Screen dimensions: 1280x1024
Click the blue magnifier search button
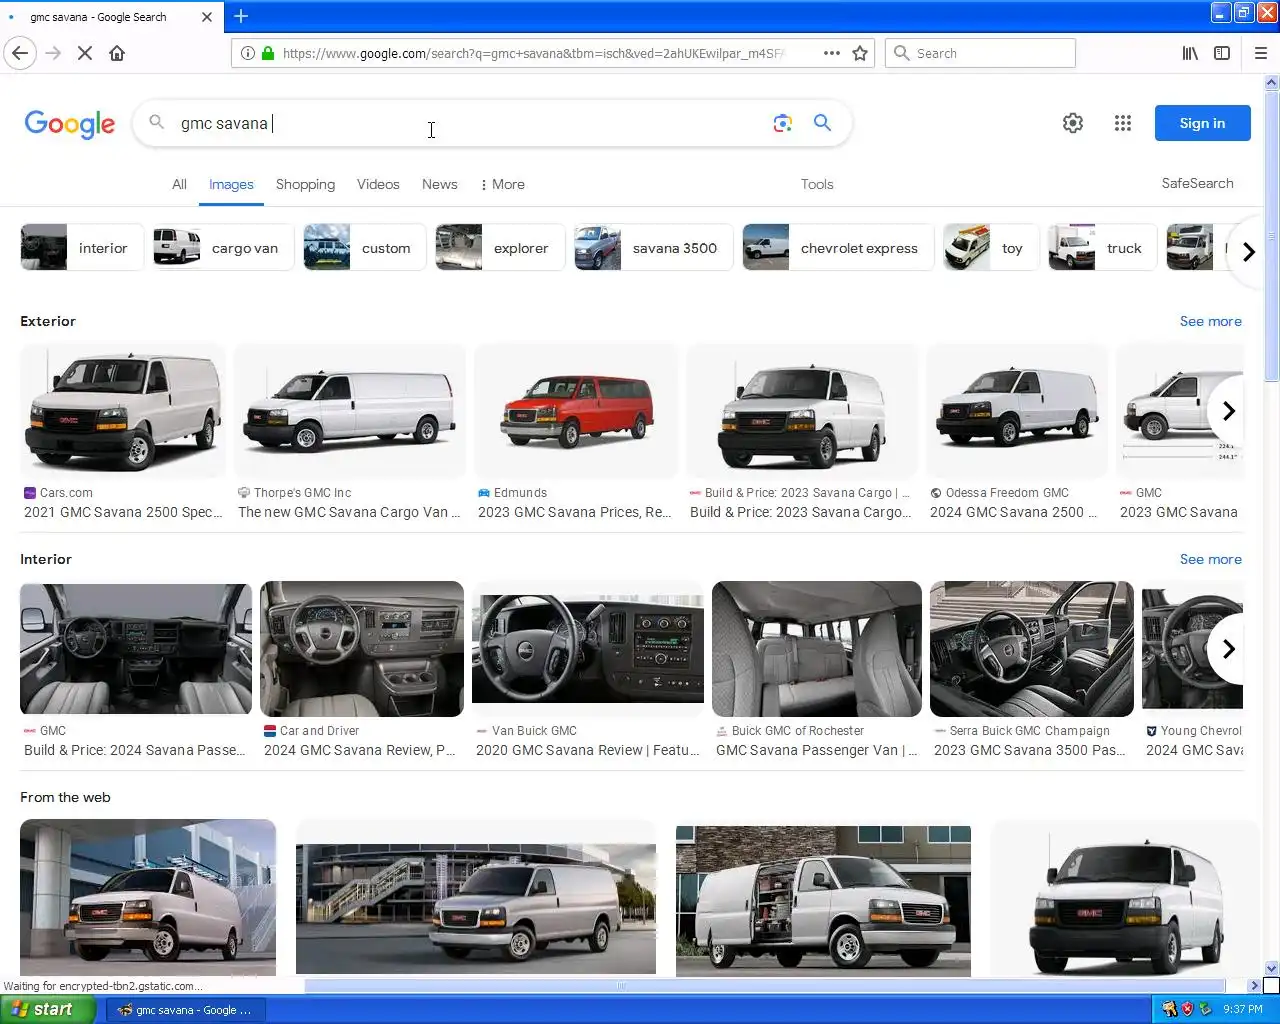tap(822, 123)
